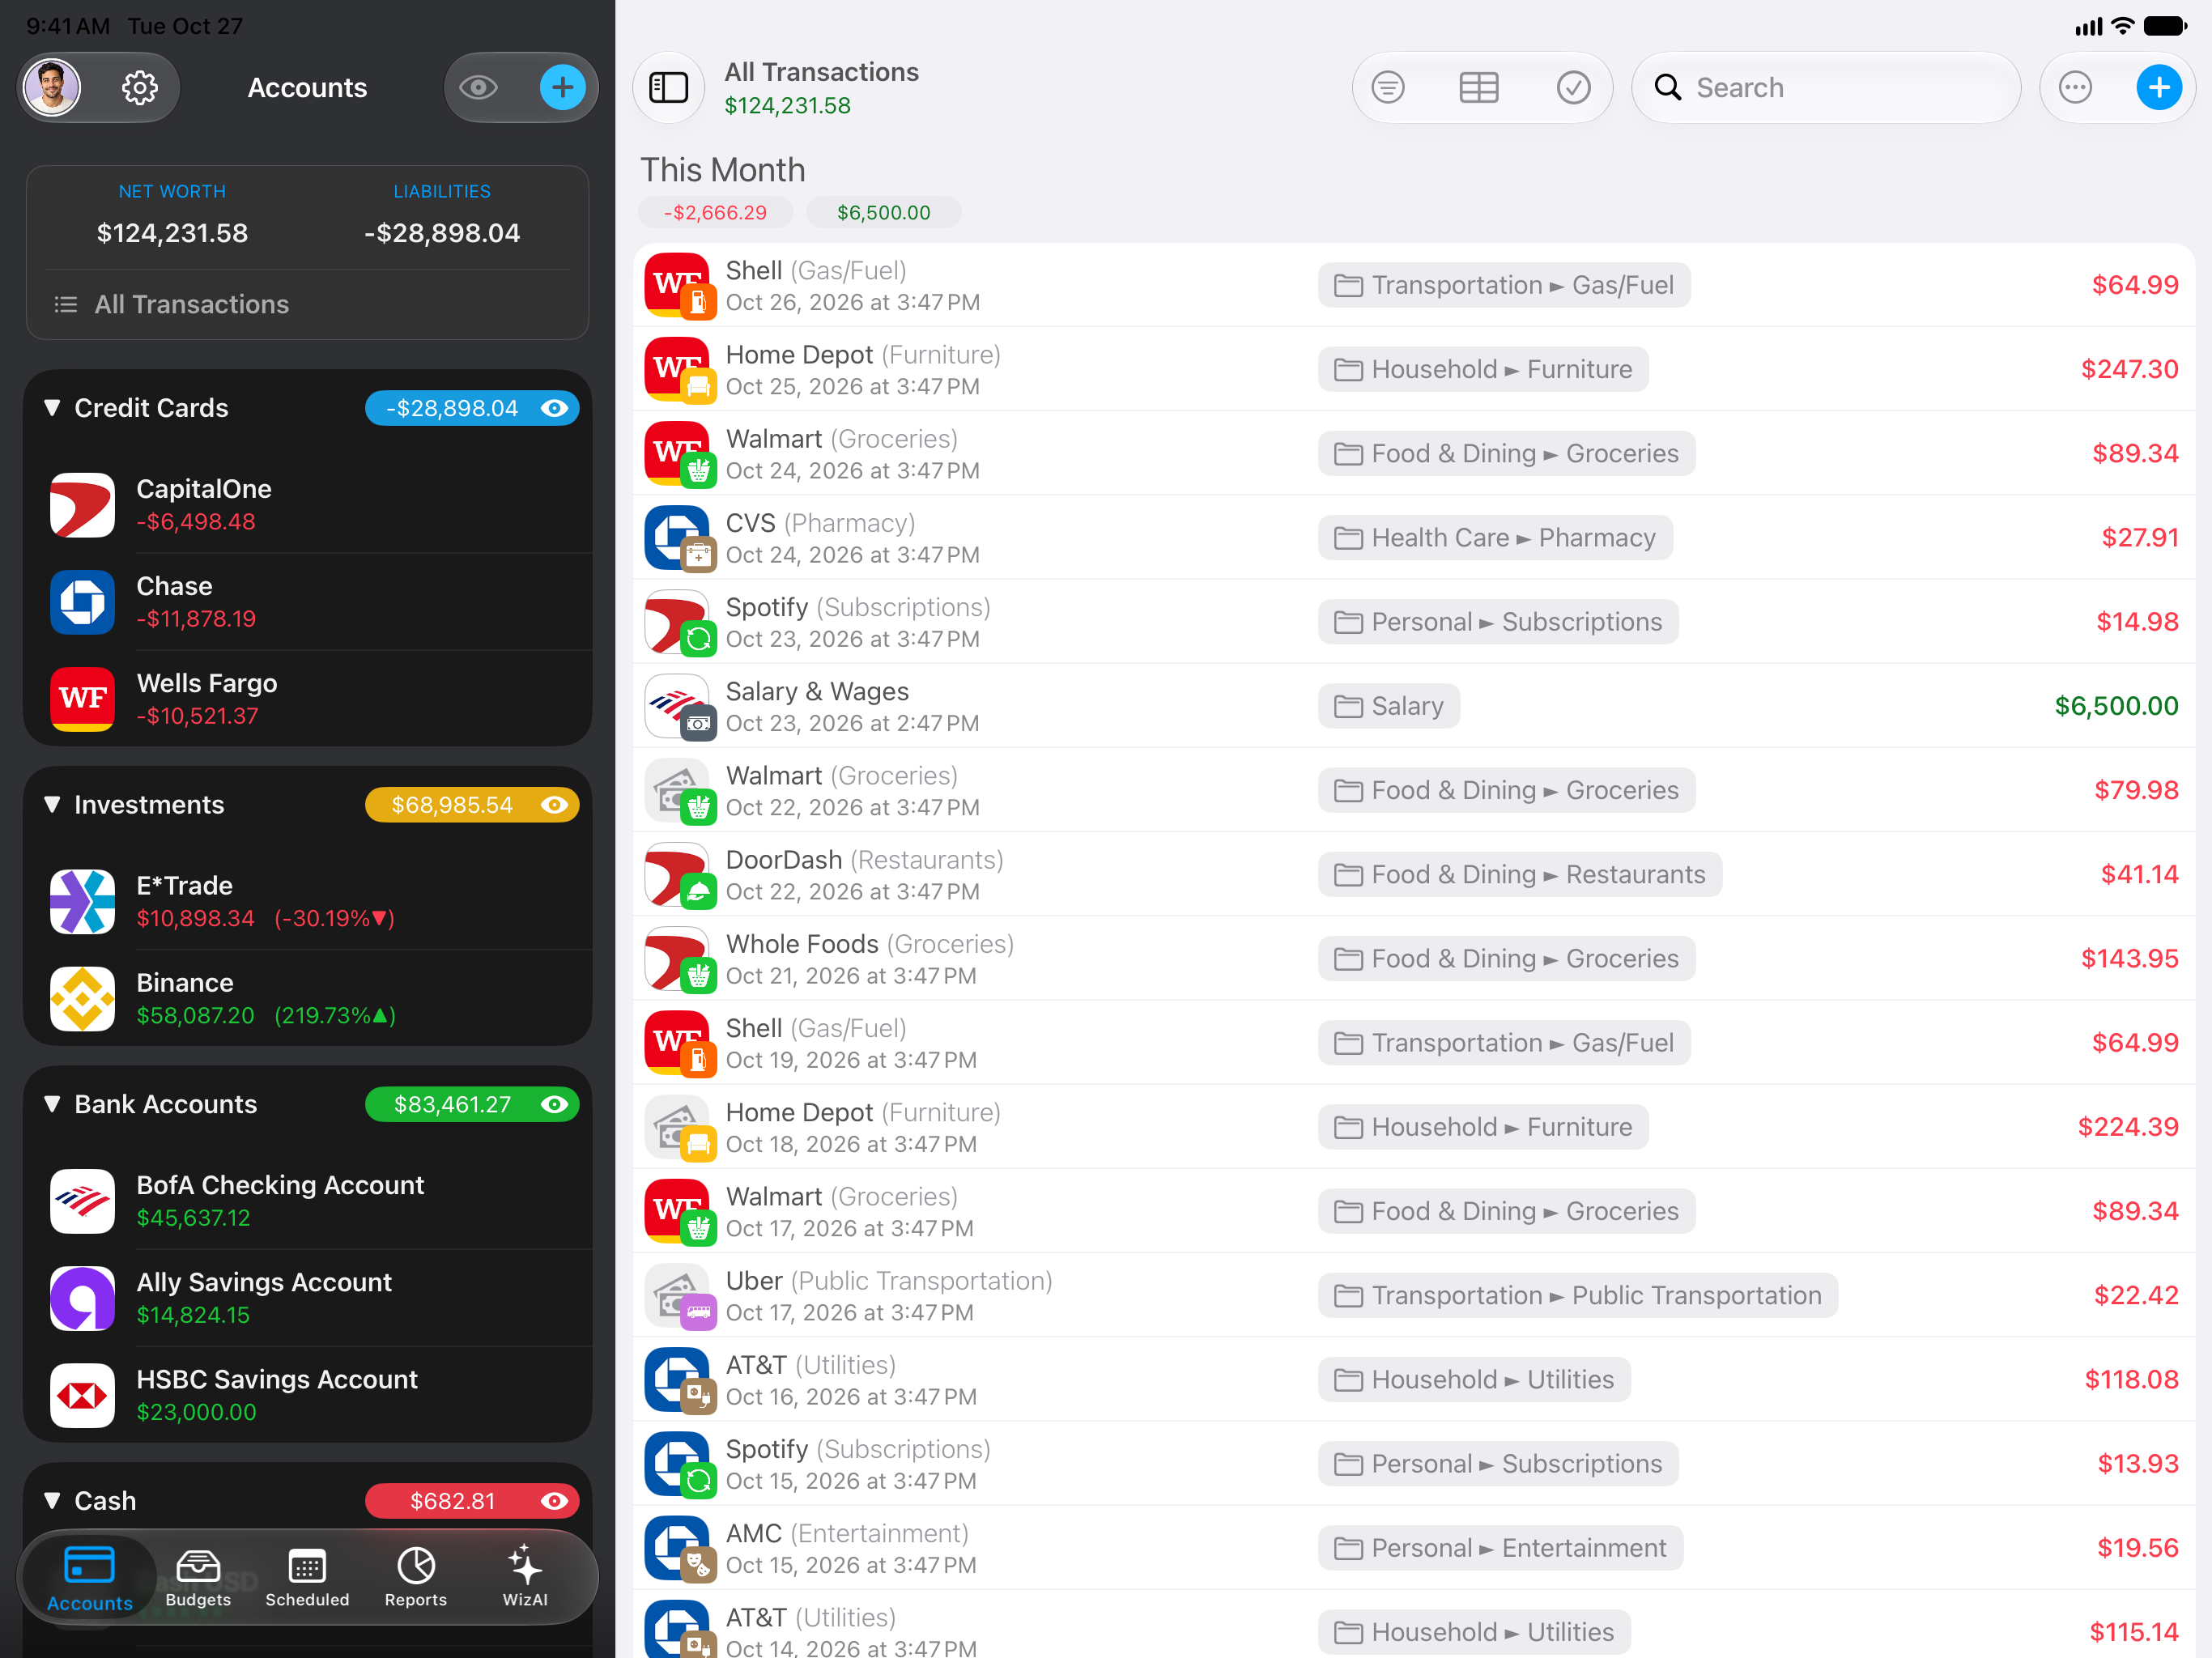2212x1658 pixels.
Task: Toggle balance visibility eye in Accounts header
Action: 478,88
